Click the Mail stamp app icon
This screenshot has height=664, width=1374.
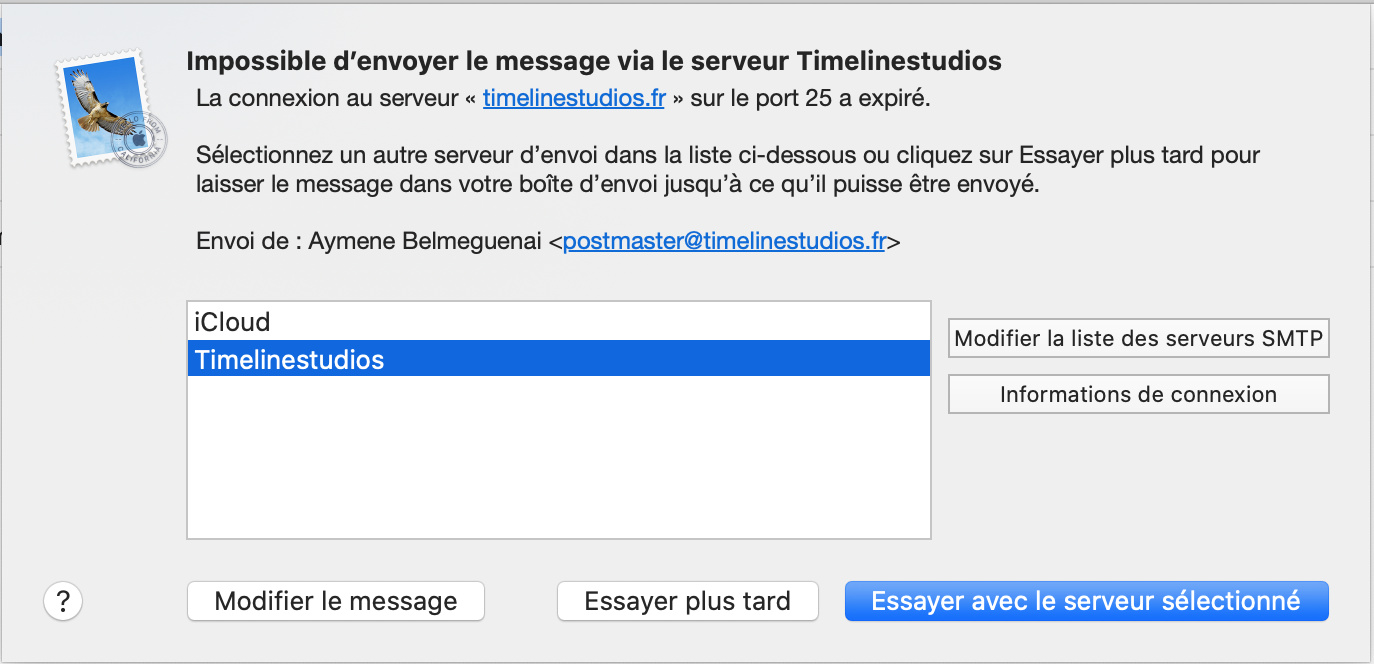112,109
